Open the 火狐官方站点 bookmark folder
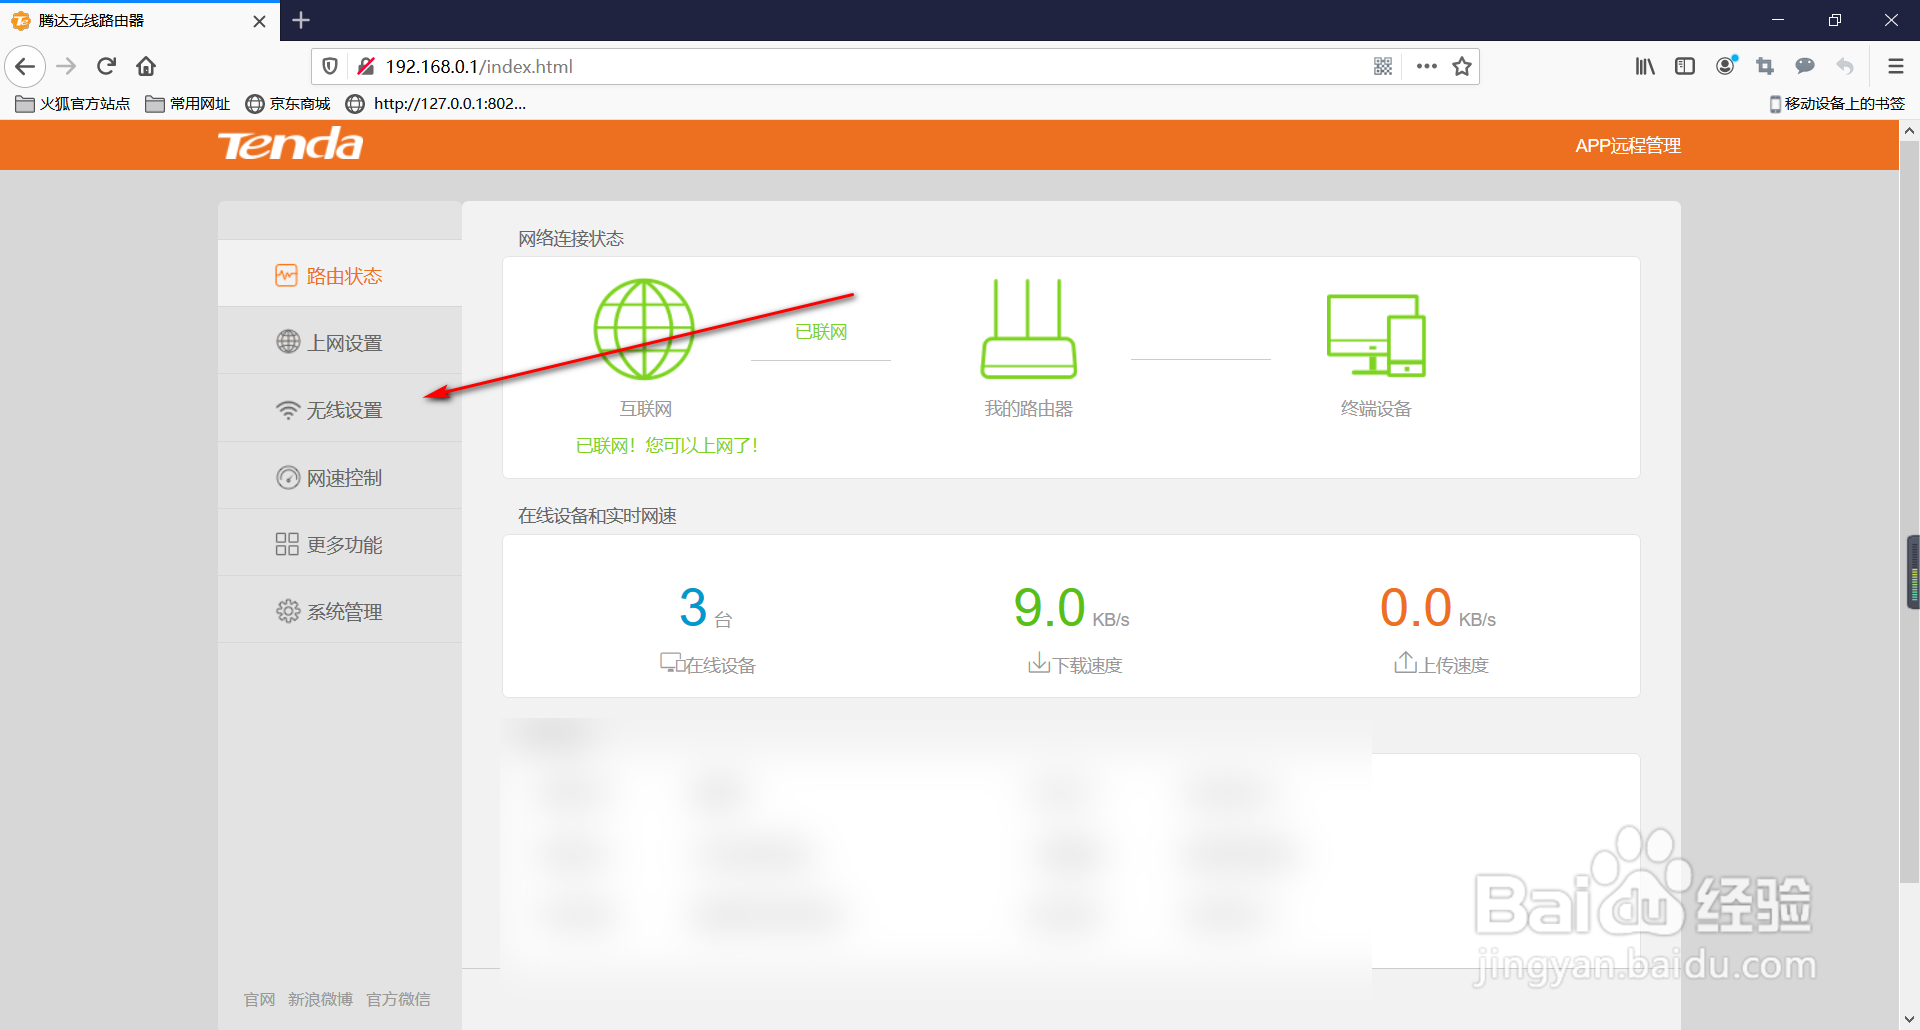Screen dimensions: 1920x1030 pyautogui.click(x=73, y=104)
